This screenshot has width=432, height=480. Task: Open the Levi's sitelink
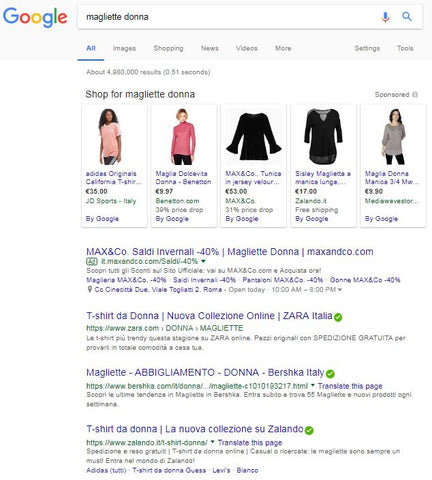tap(221, 470)
